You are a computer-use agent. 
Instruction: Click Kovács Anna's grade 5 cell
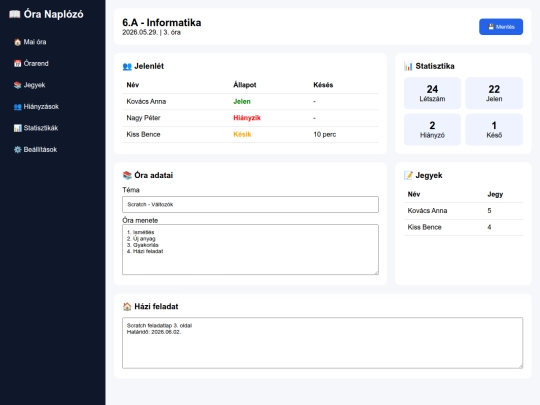(489, 211)
